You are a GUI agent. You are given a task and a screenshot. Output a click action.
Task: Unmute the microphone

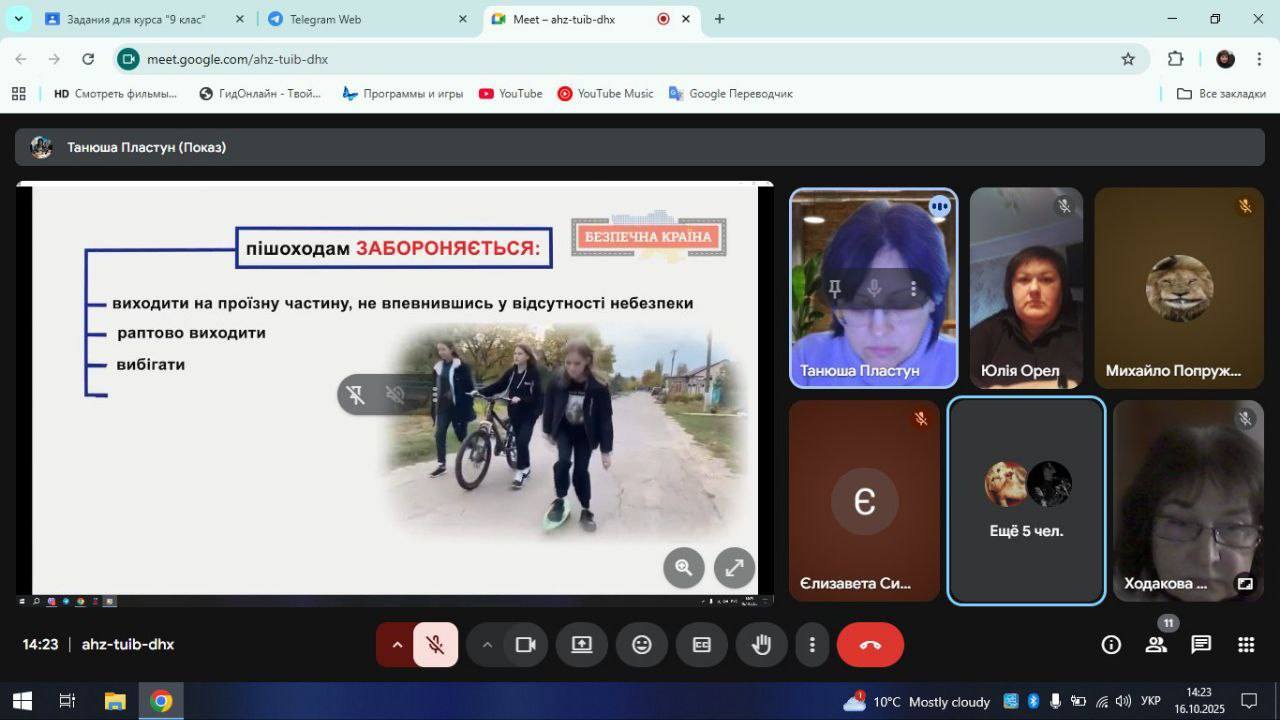[x=435, y=645]
